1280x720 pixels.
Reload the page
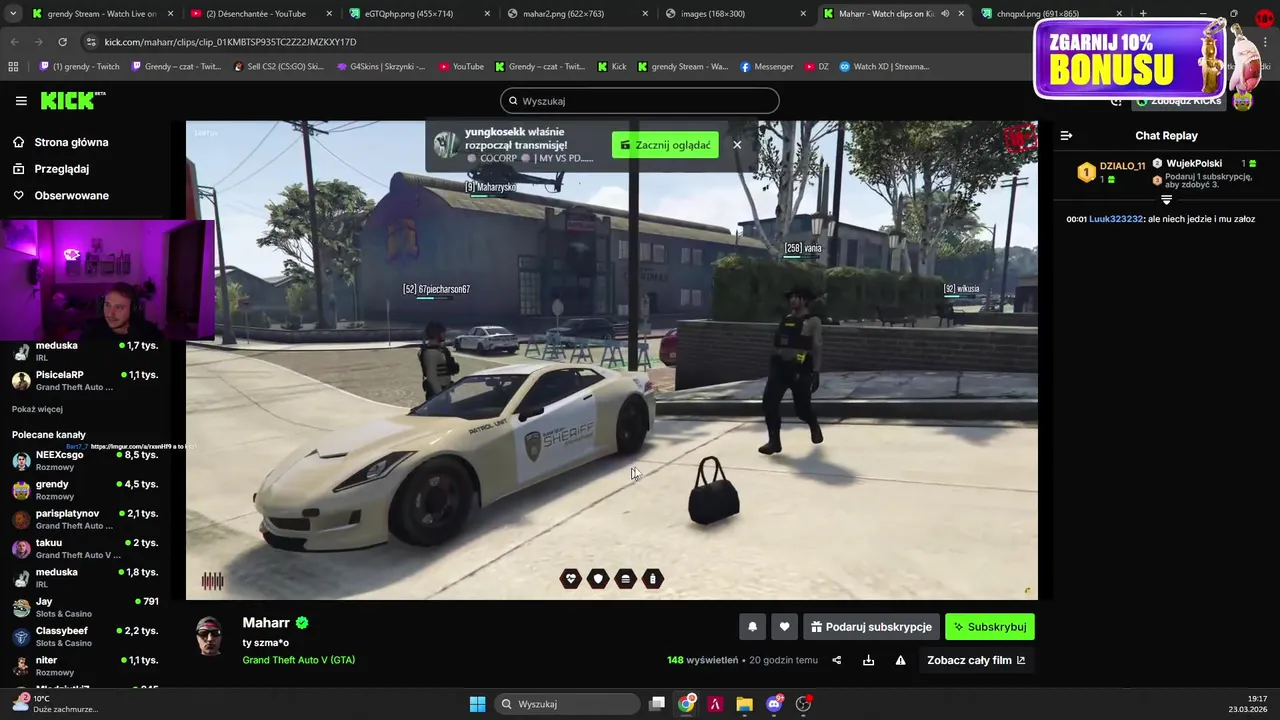click(62, 42)
